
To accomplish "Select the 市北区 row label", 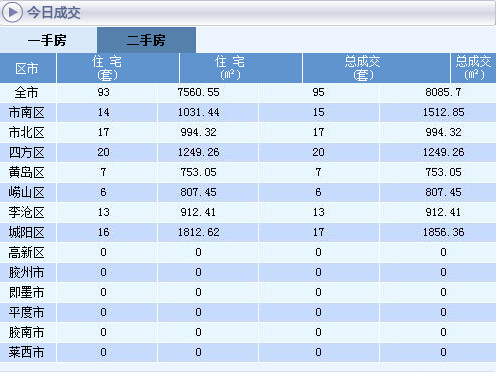I will coord(26,132).
